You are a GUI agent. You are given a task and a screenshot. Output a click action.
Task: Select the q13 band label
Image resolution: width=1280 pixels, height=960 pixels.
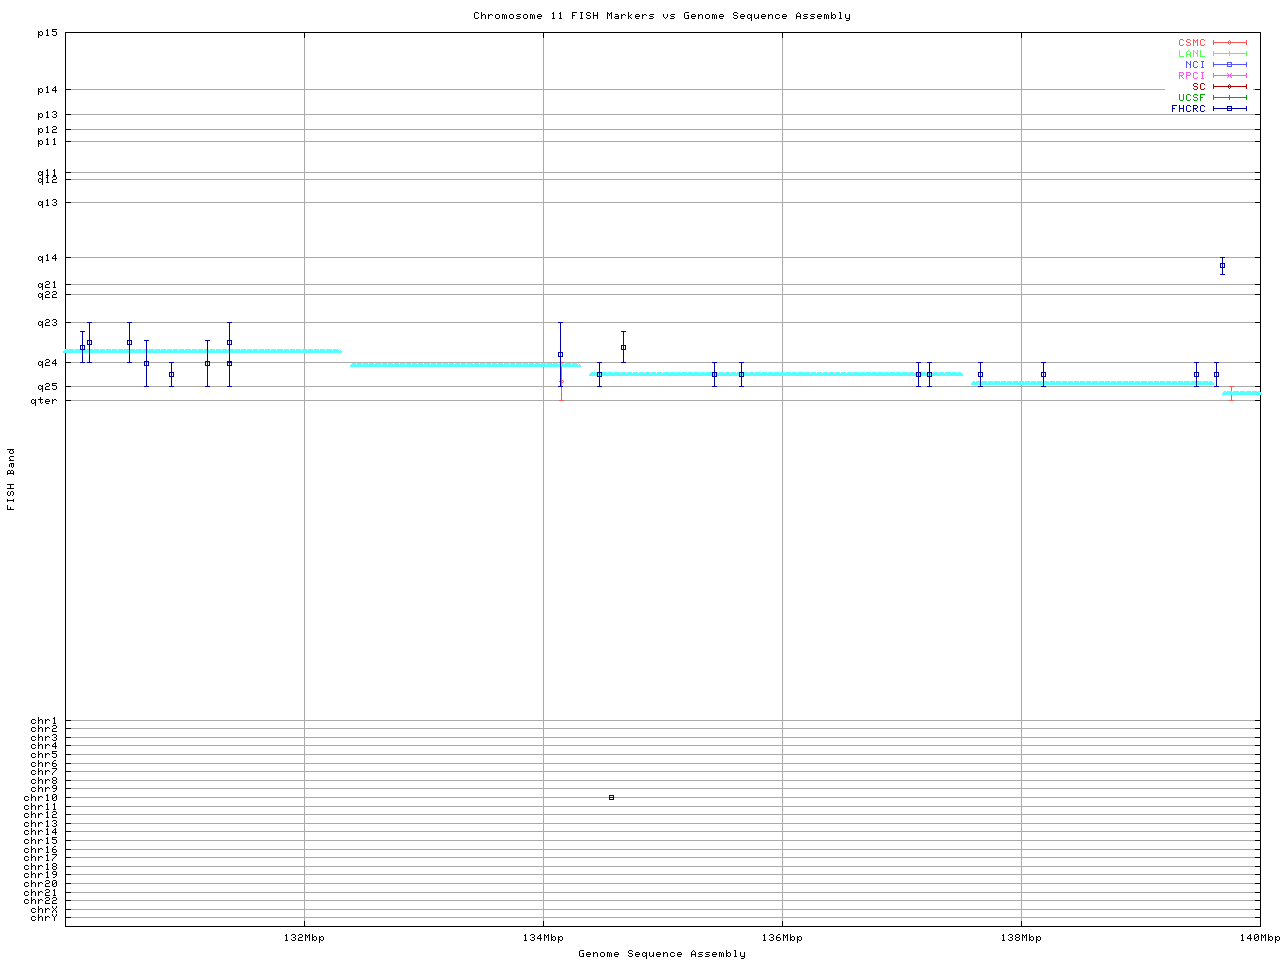coord(47,203)
